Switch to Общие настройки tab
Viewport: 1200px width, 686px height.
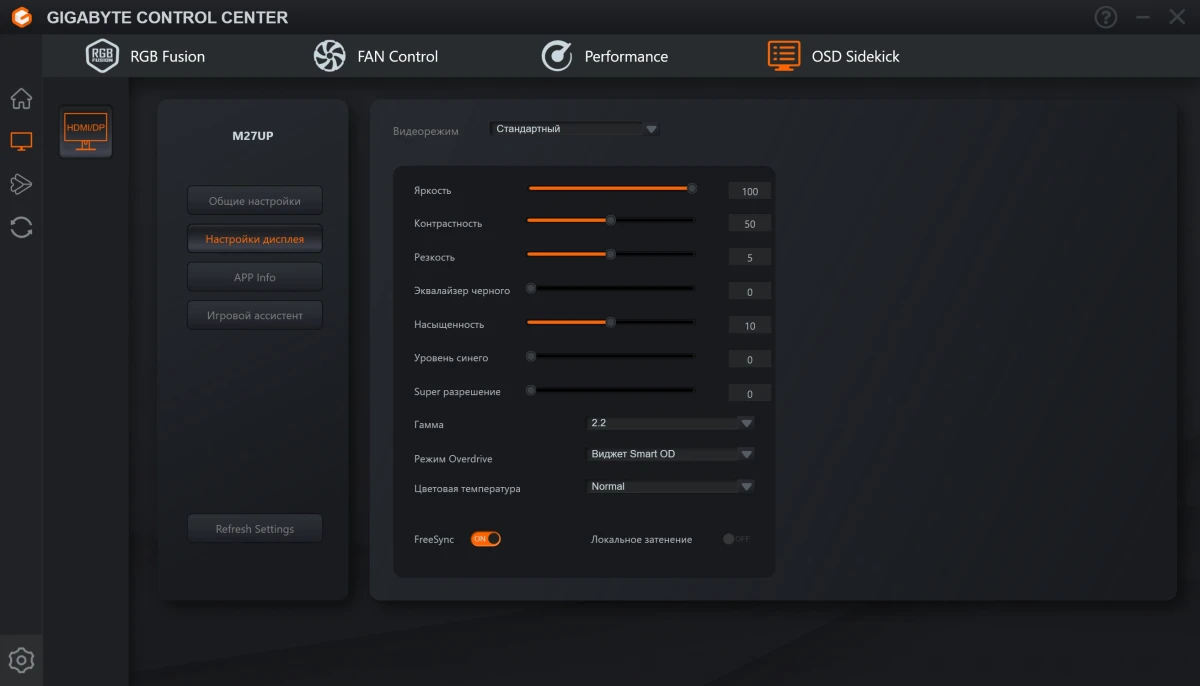tap(254, 199)
